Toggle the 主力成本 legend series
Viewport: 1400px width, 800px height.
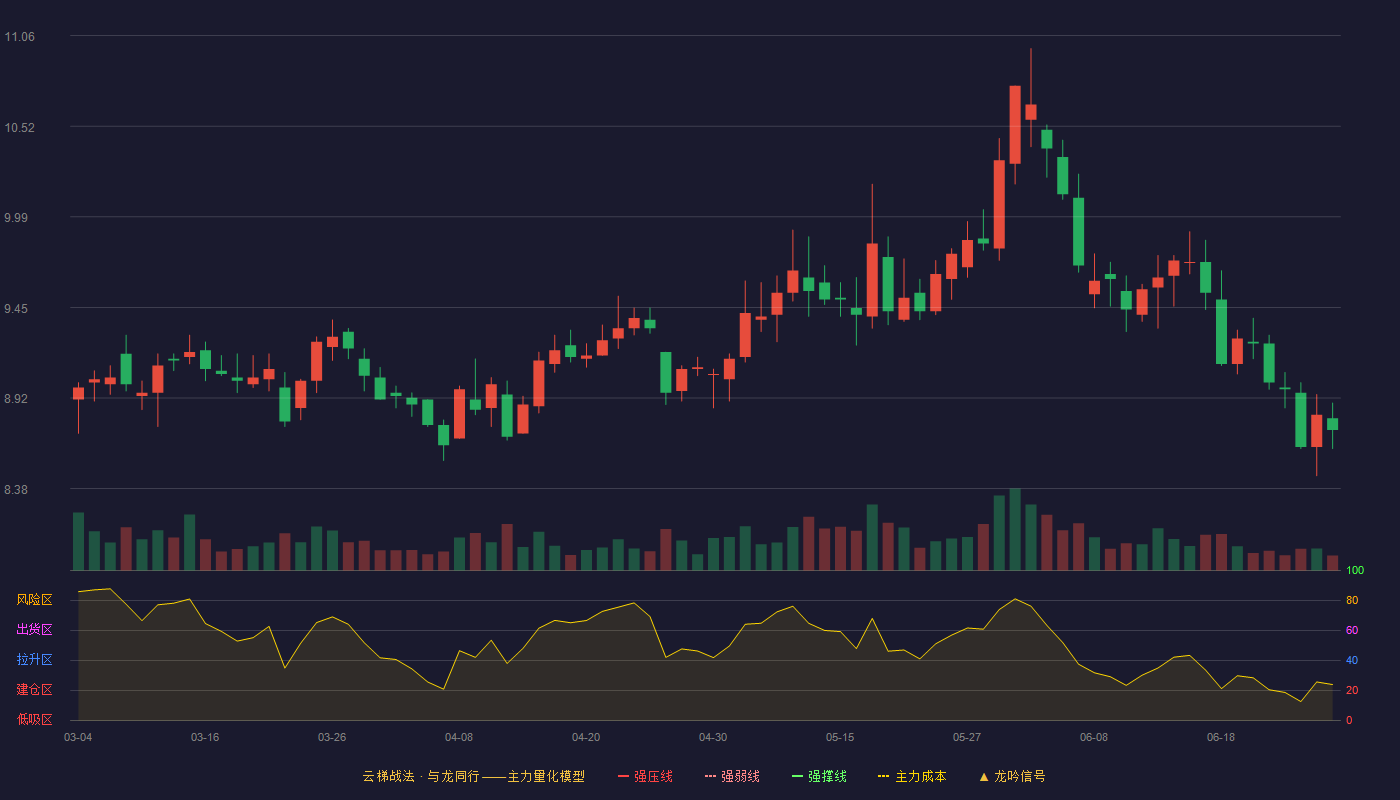click(912, 776)
